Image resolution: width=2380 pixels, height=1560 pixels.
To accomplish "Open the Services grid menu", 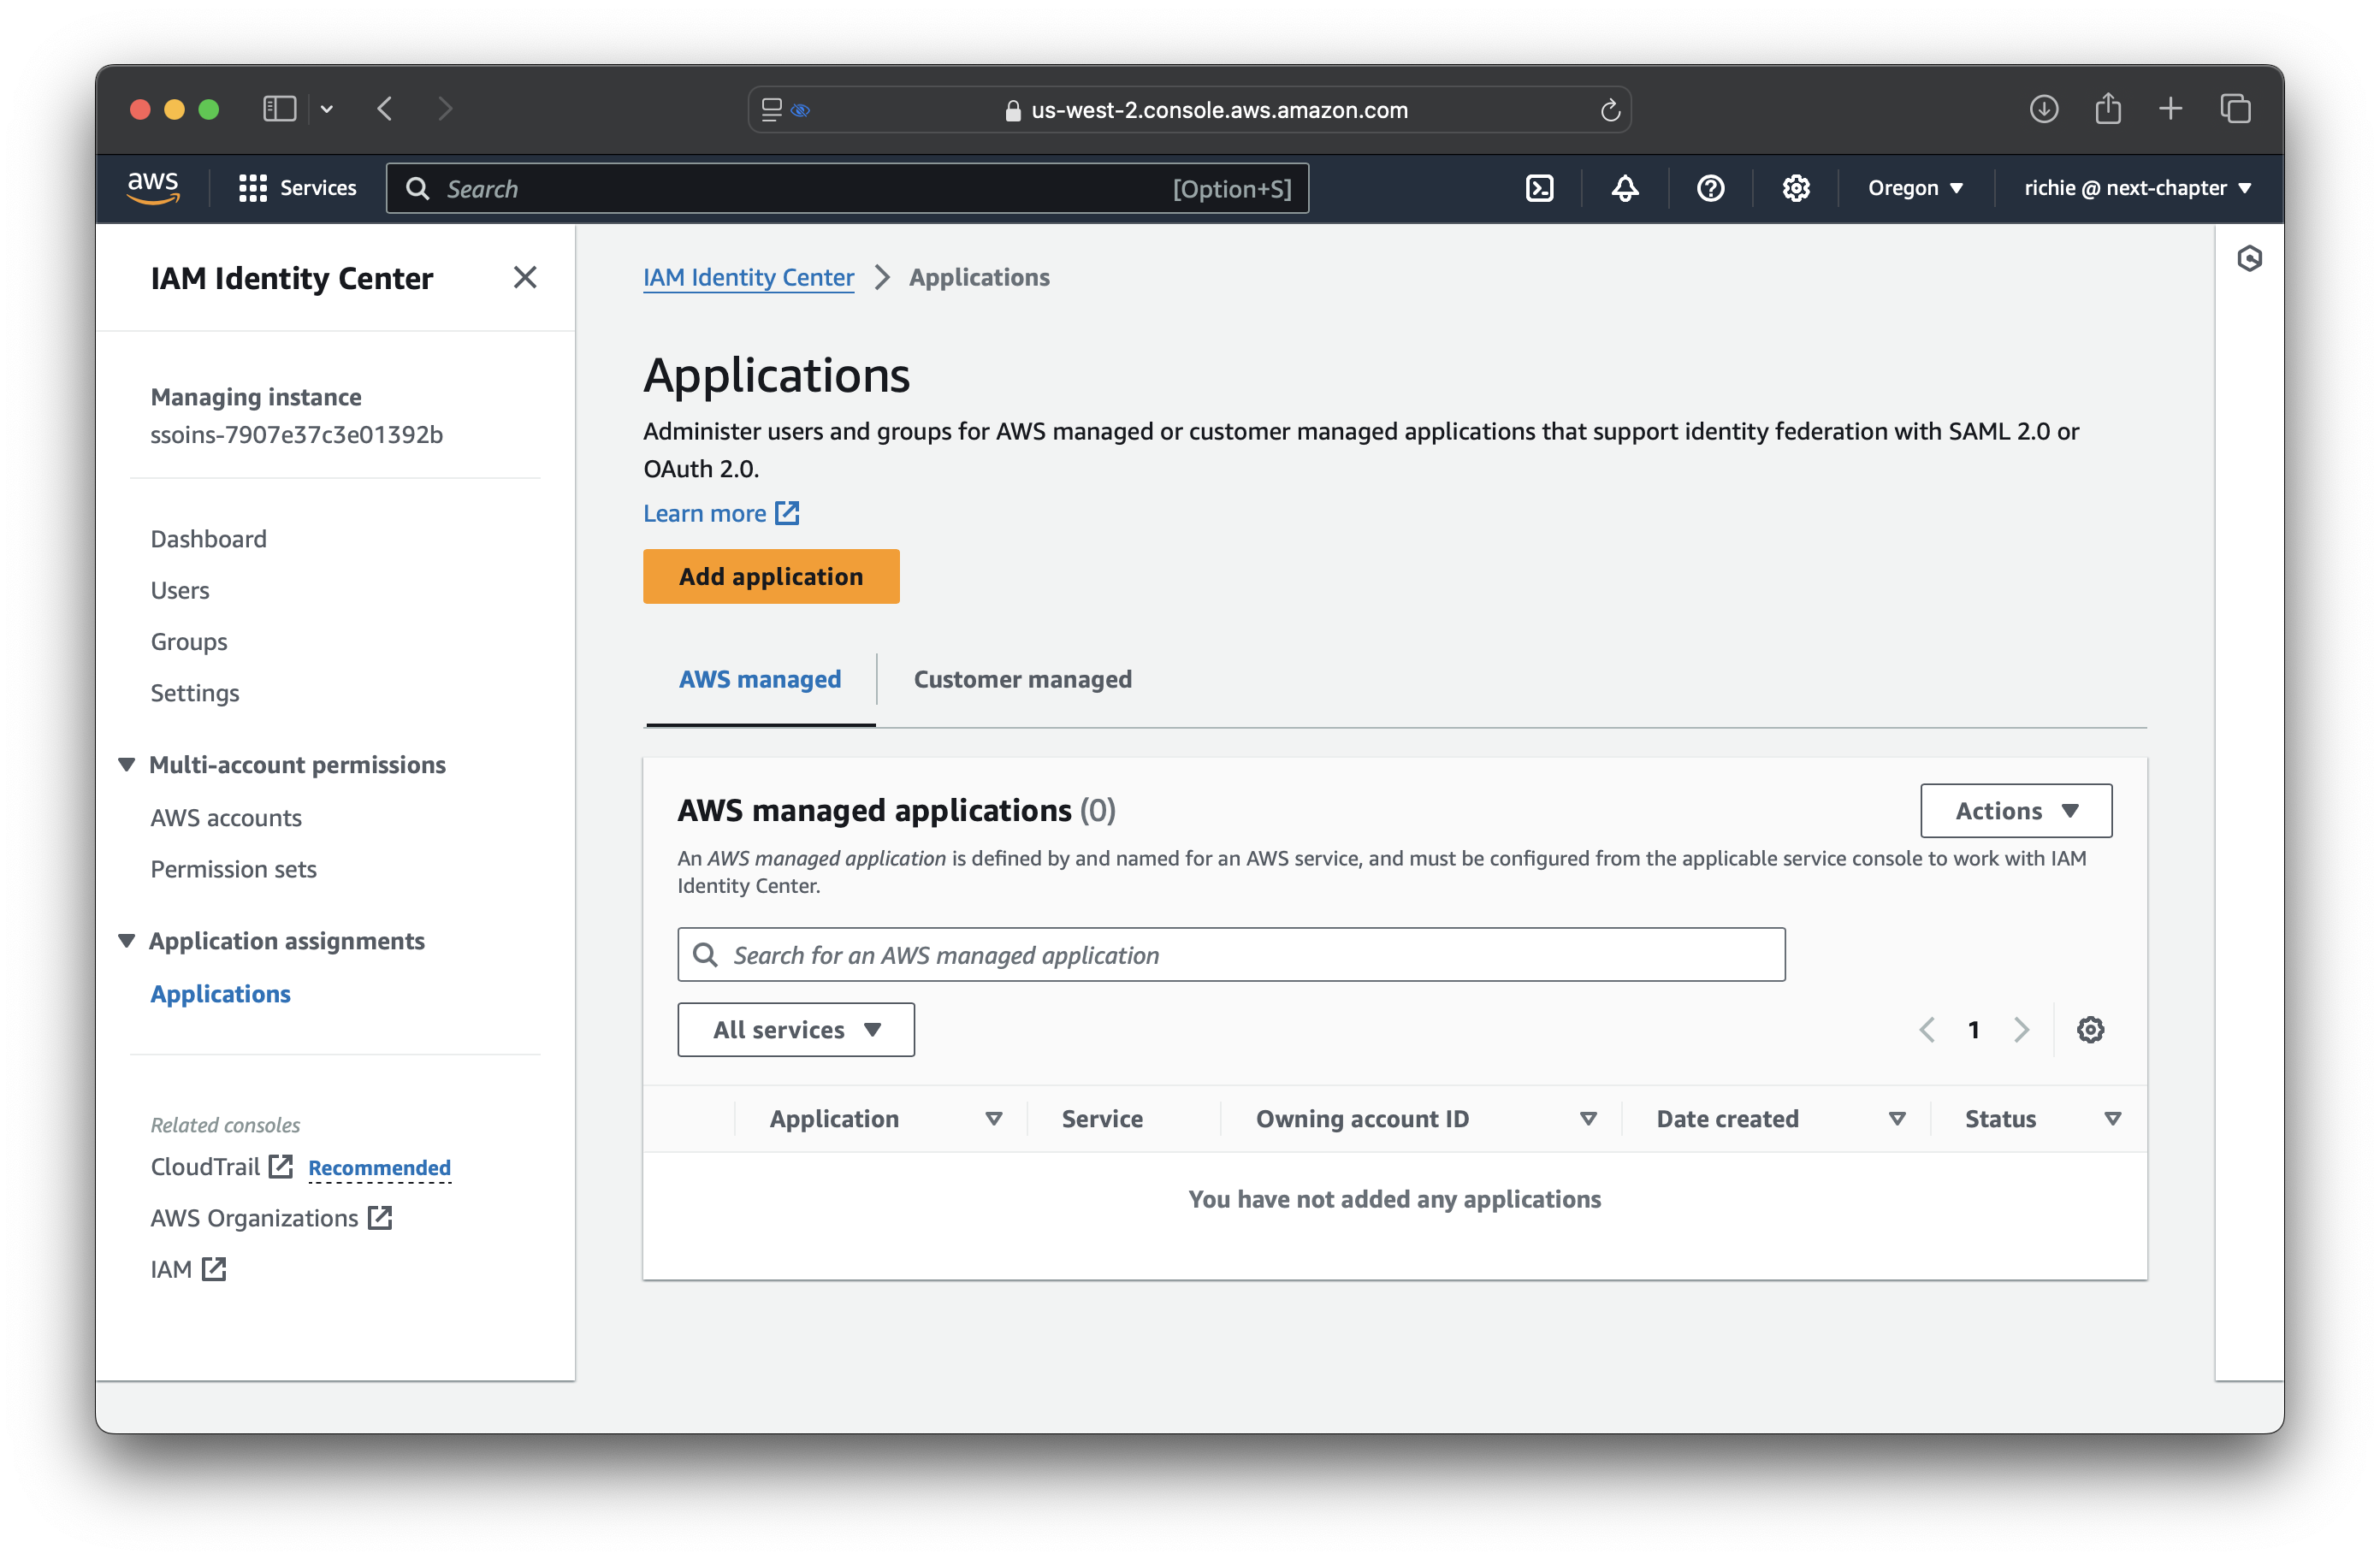I will 297,188.
